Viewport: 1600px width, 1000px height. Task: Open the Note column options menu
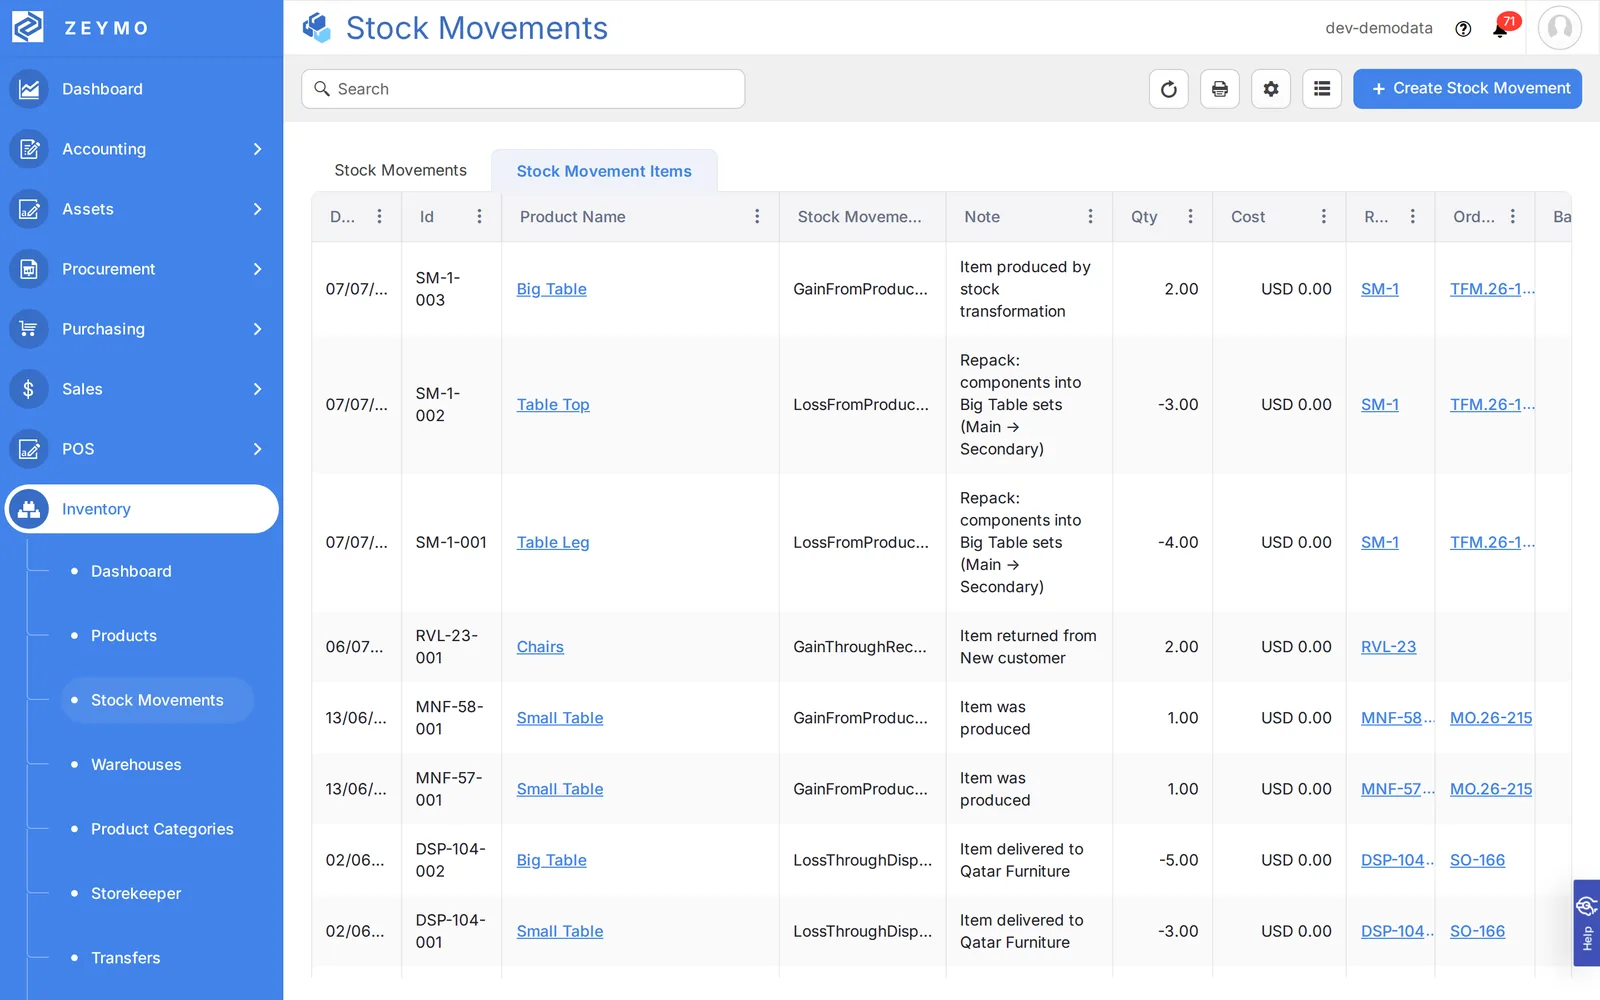point(1090,217)
